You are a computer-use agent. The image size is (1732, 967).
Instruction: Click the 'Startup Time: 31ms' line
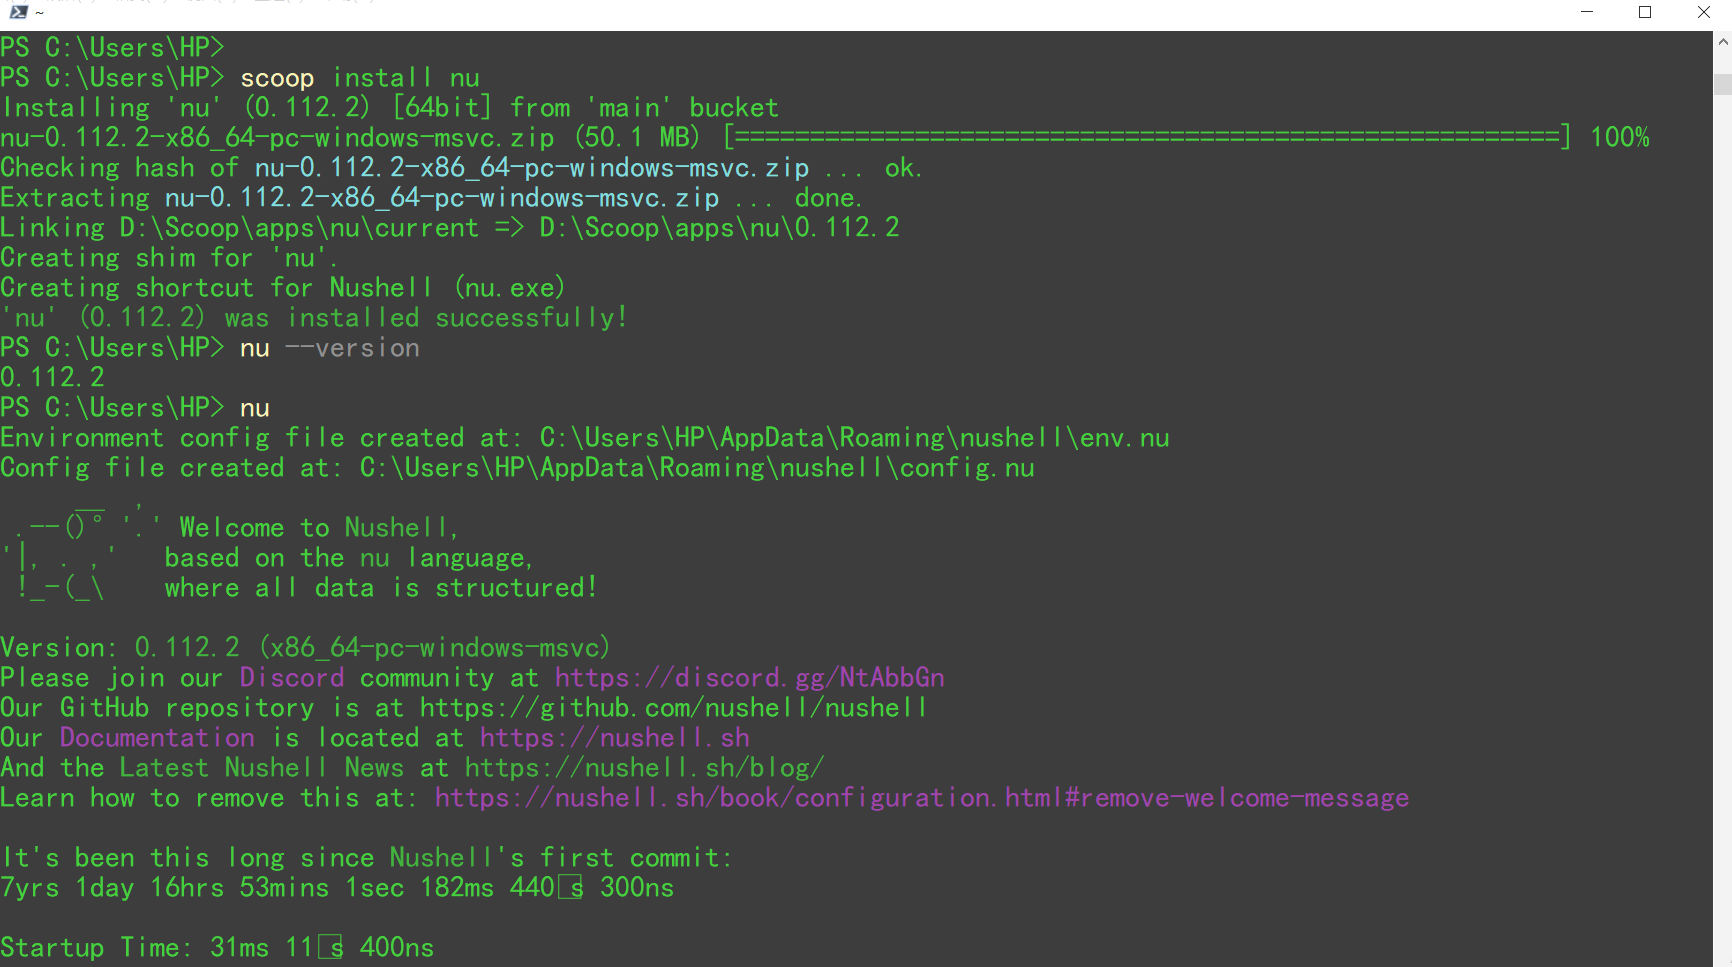217,948
